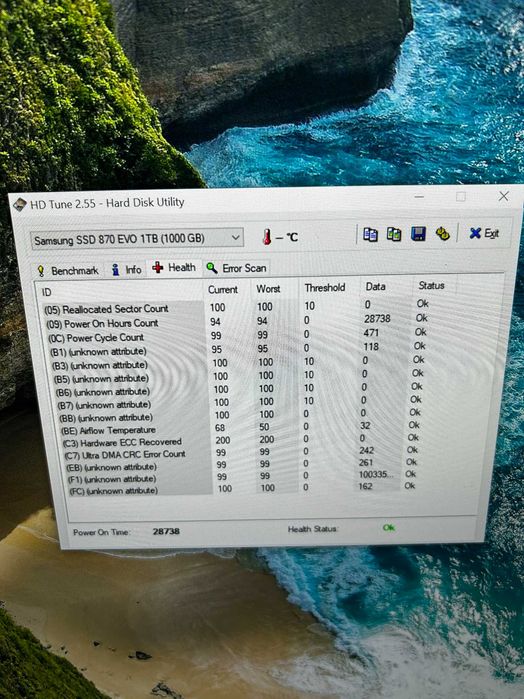Select the (B3) unknown attribute row
The height and width of the screenshot is (699, 524).
[x=237, y=362]
